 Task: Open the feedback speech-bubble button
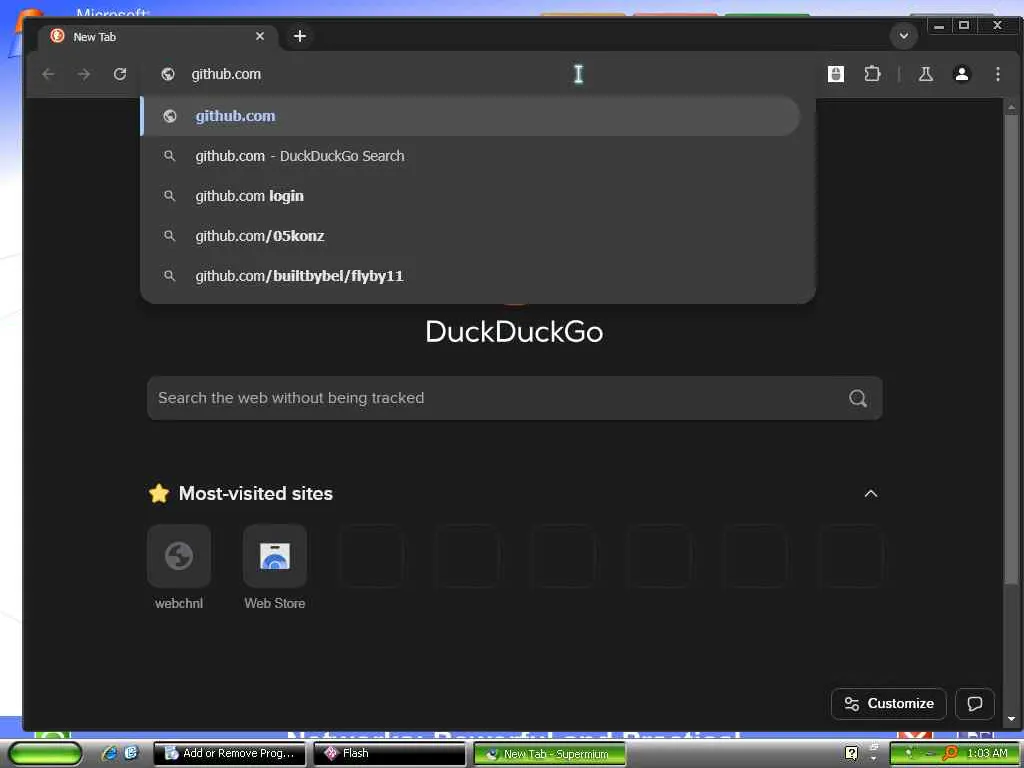tap(974, 703)
